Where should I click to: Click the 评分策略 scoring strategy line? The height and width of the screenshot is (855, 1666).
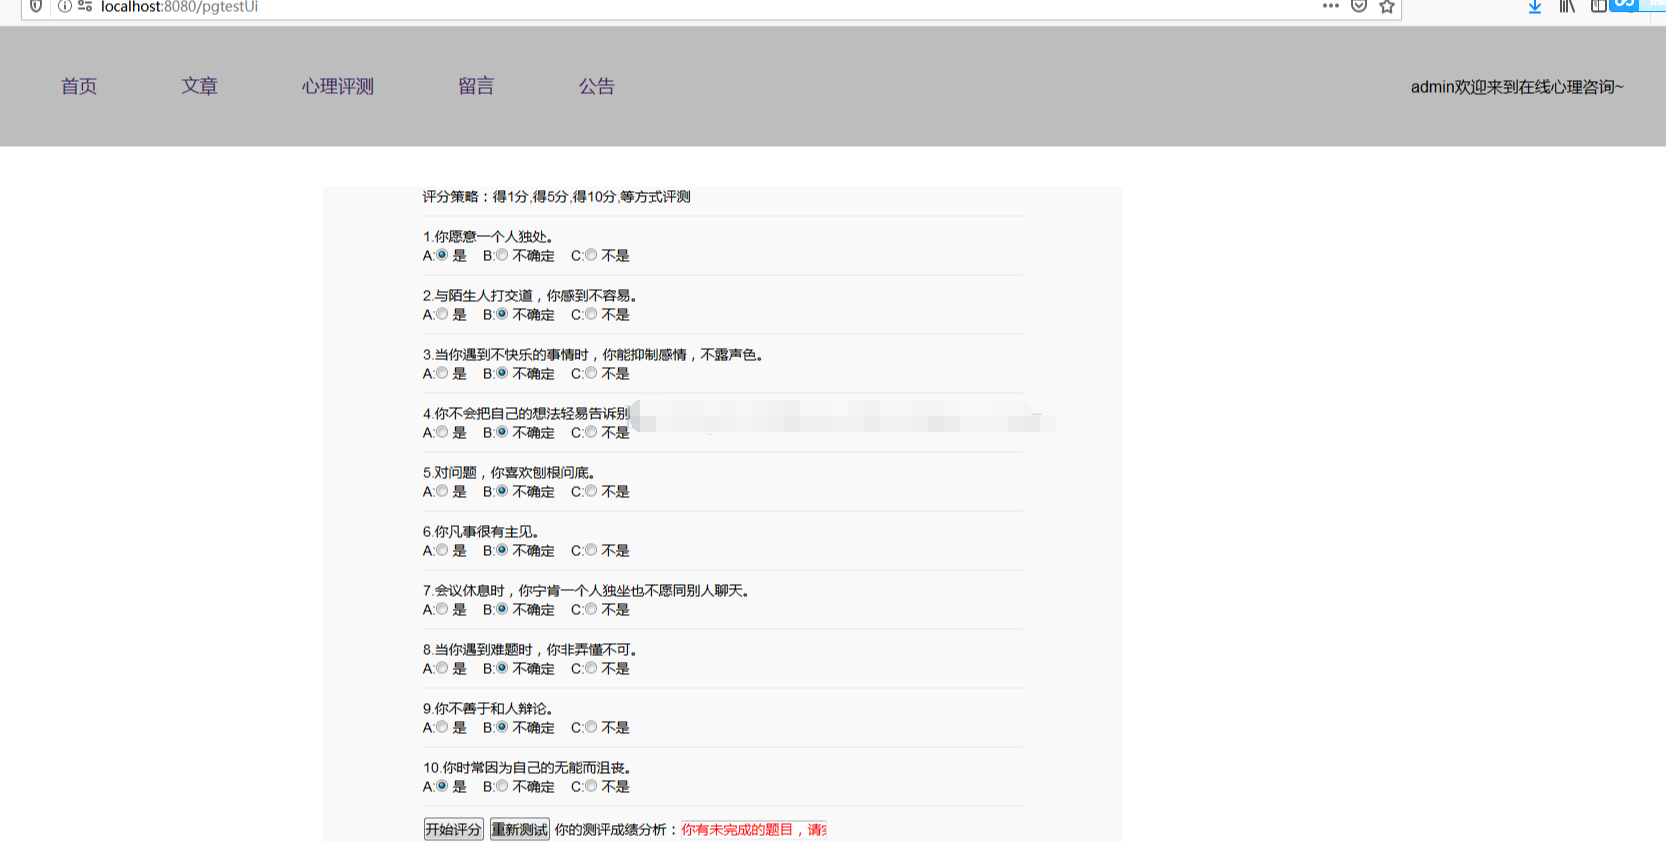click(x=556, y=197)
